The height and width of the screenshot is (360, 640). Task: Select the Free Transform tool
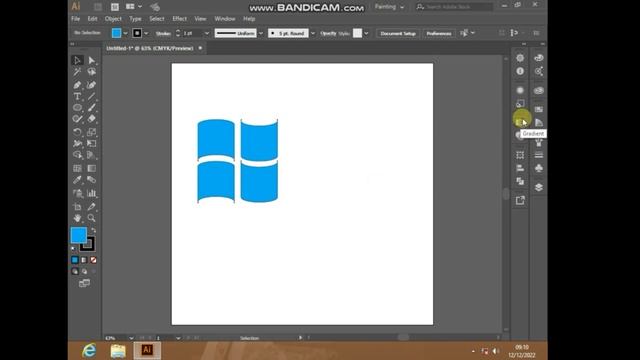pyautogui.click(x=91, y=144)
